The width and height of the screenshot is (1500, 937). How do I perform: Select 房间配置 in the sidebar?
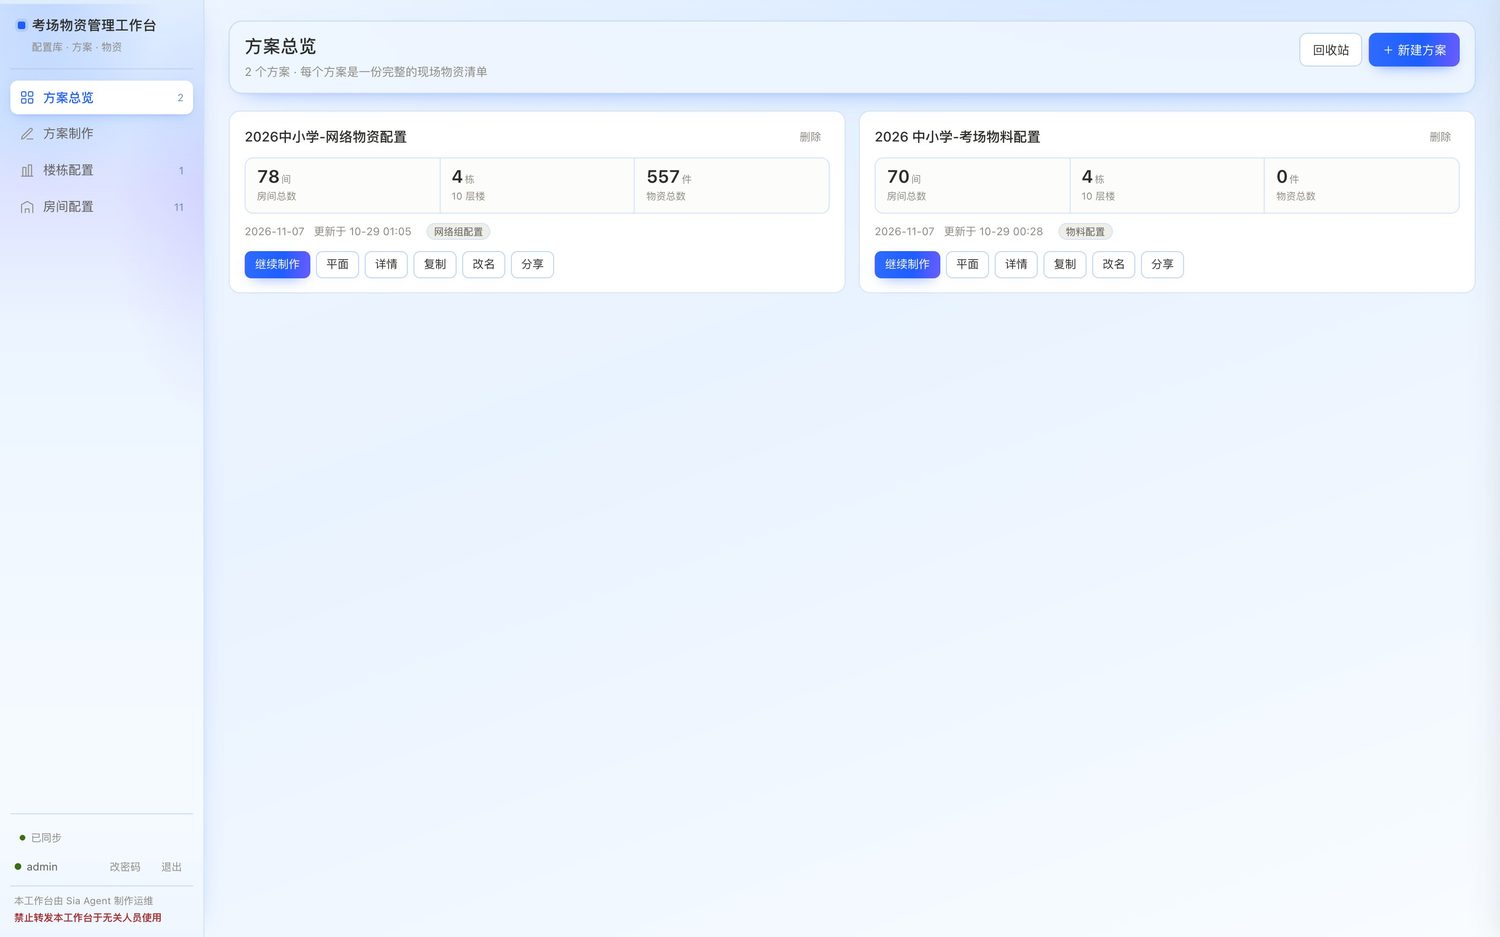101,207
